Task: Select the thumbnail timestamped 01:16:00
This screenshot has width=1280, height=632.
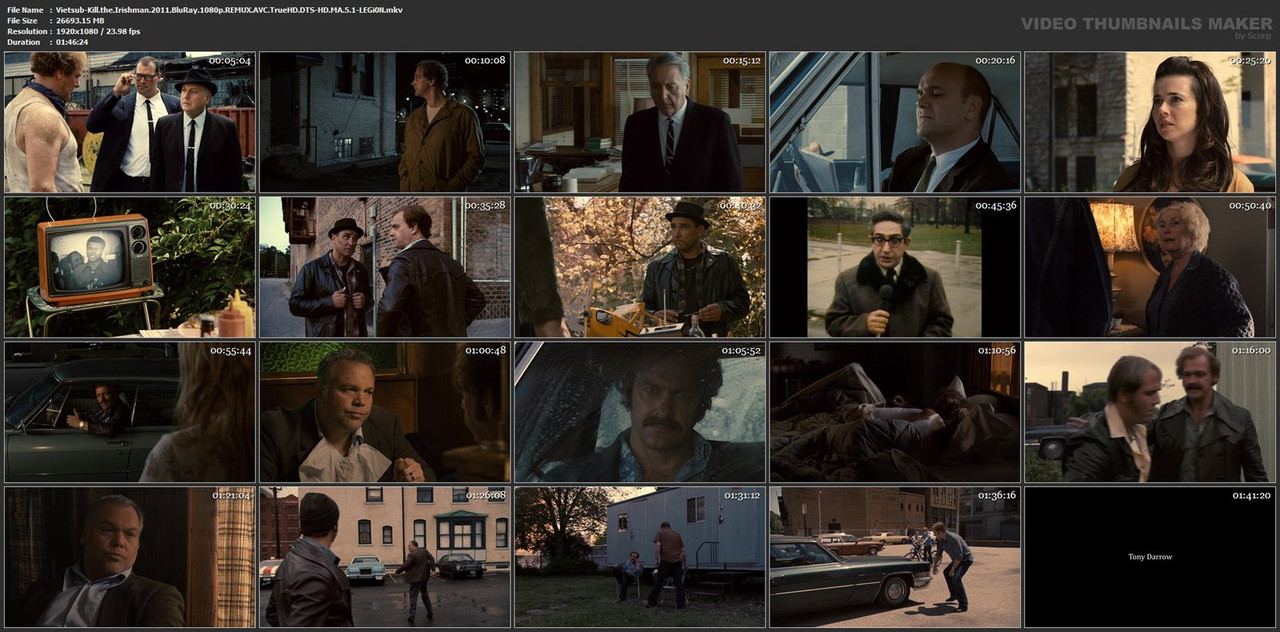Action: coord(1150,412)
